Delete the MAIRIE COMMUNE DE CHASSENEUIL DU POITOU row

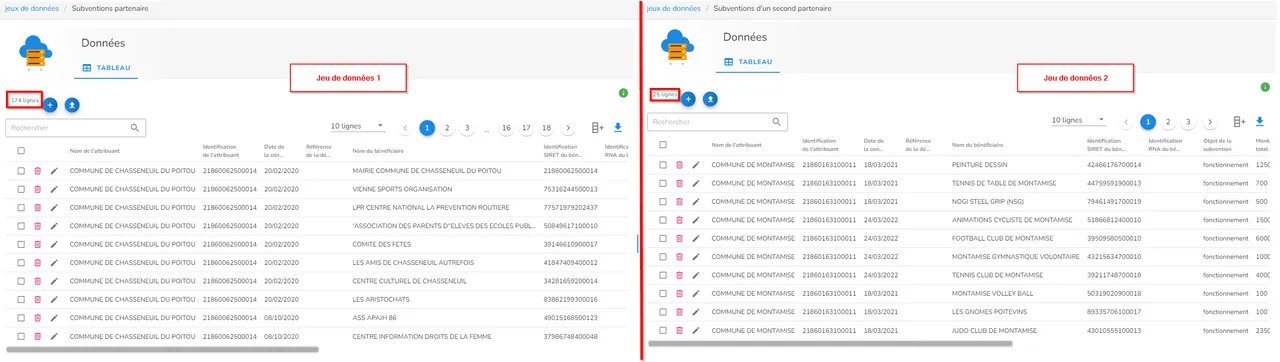(38, 171)
